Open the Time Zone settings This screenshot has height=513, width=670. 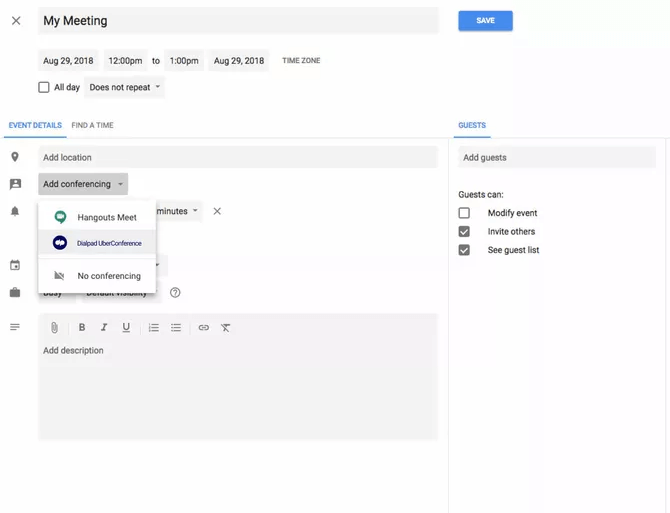[x=301, y=61]
